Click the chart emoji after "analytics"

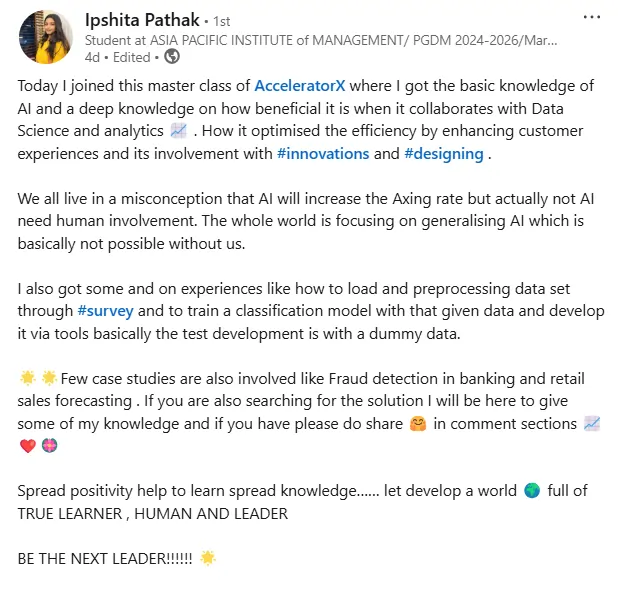[179, 132]
